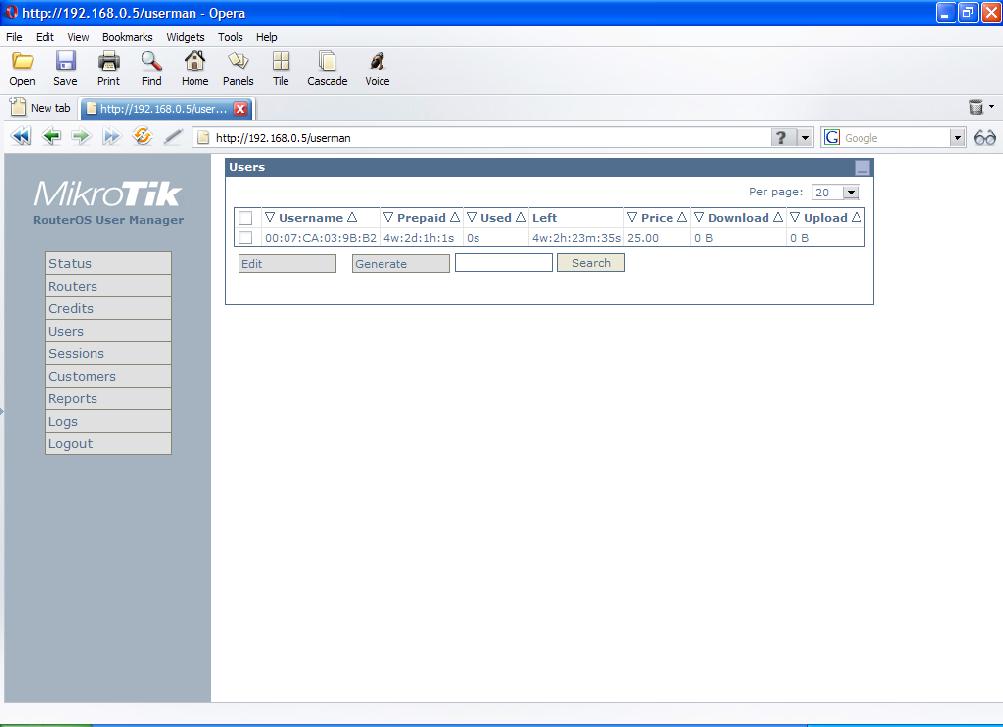
Task: Sort Used ascending with up triangle
Action: (x=521, y=217)
